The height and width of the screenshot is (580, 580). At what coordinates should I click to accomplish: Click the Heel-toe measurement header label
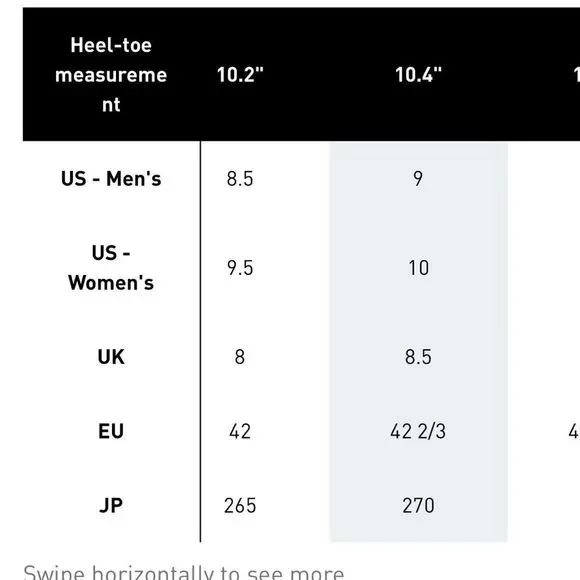pos(111,75)
